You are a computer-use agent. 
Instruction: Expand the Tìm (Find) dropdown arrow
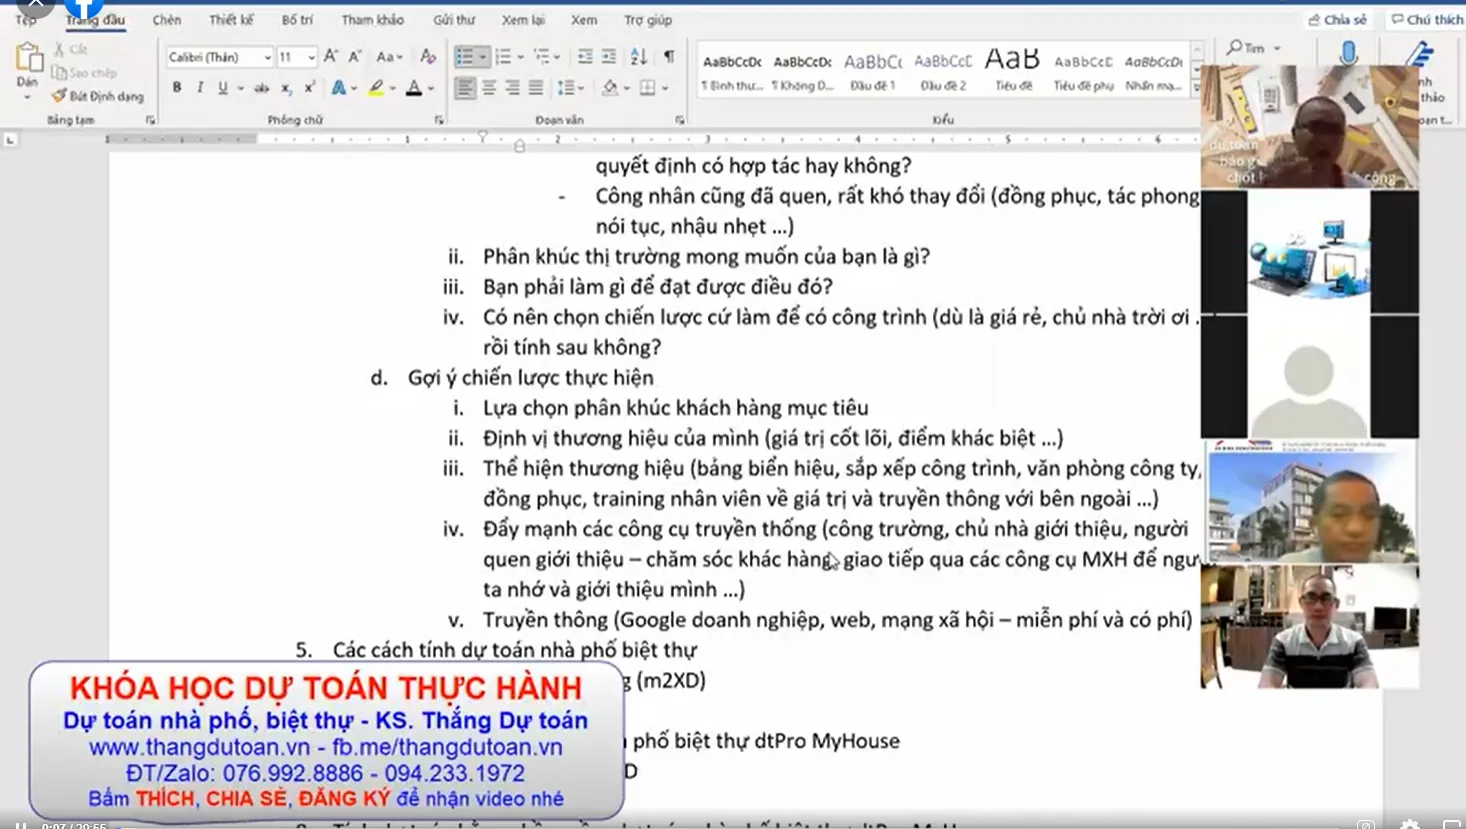point(1277,48)
